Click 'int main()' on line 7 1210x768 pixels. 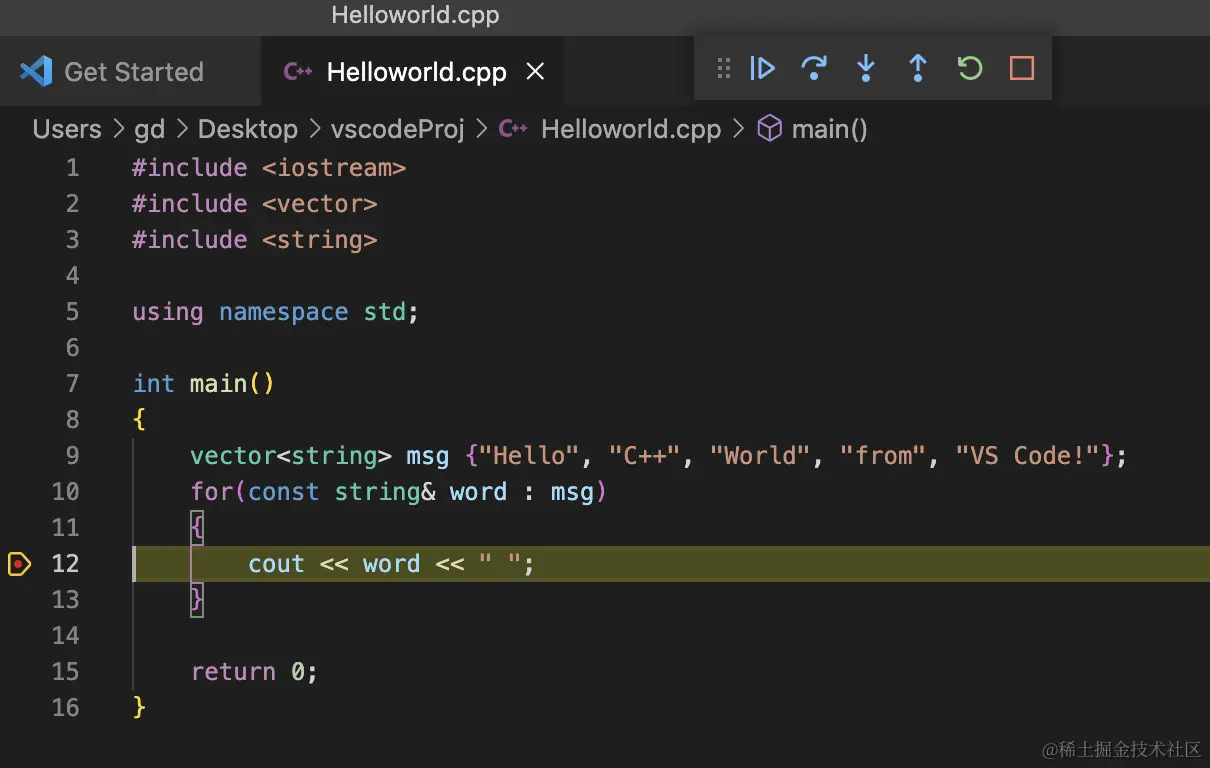tap(204, 384)
